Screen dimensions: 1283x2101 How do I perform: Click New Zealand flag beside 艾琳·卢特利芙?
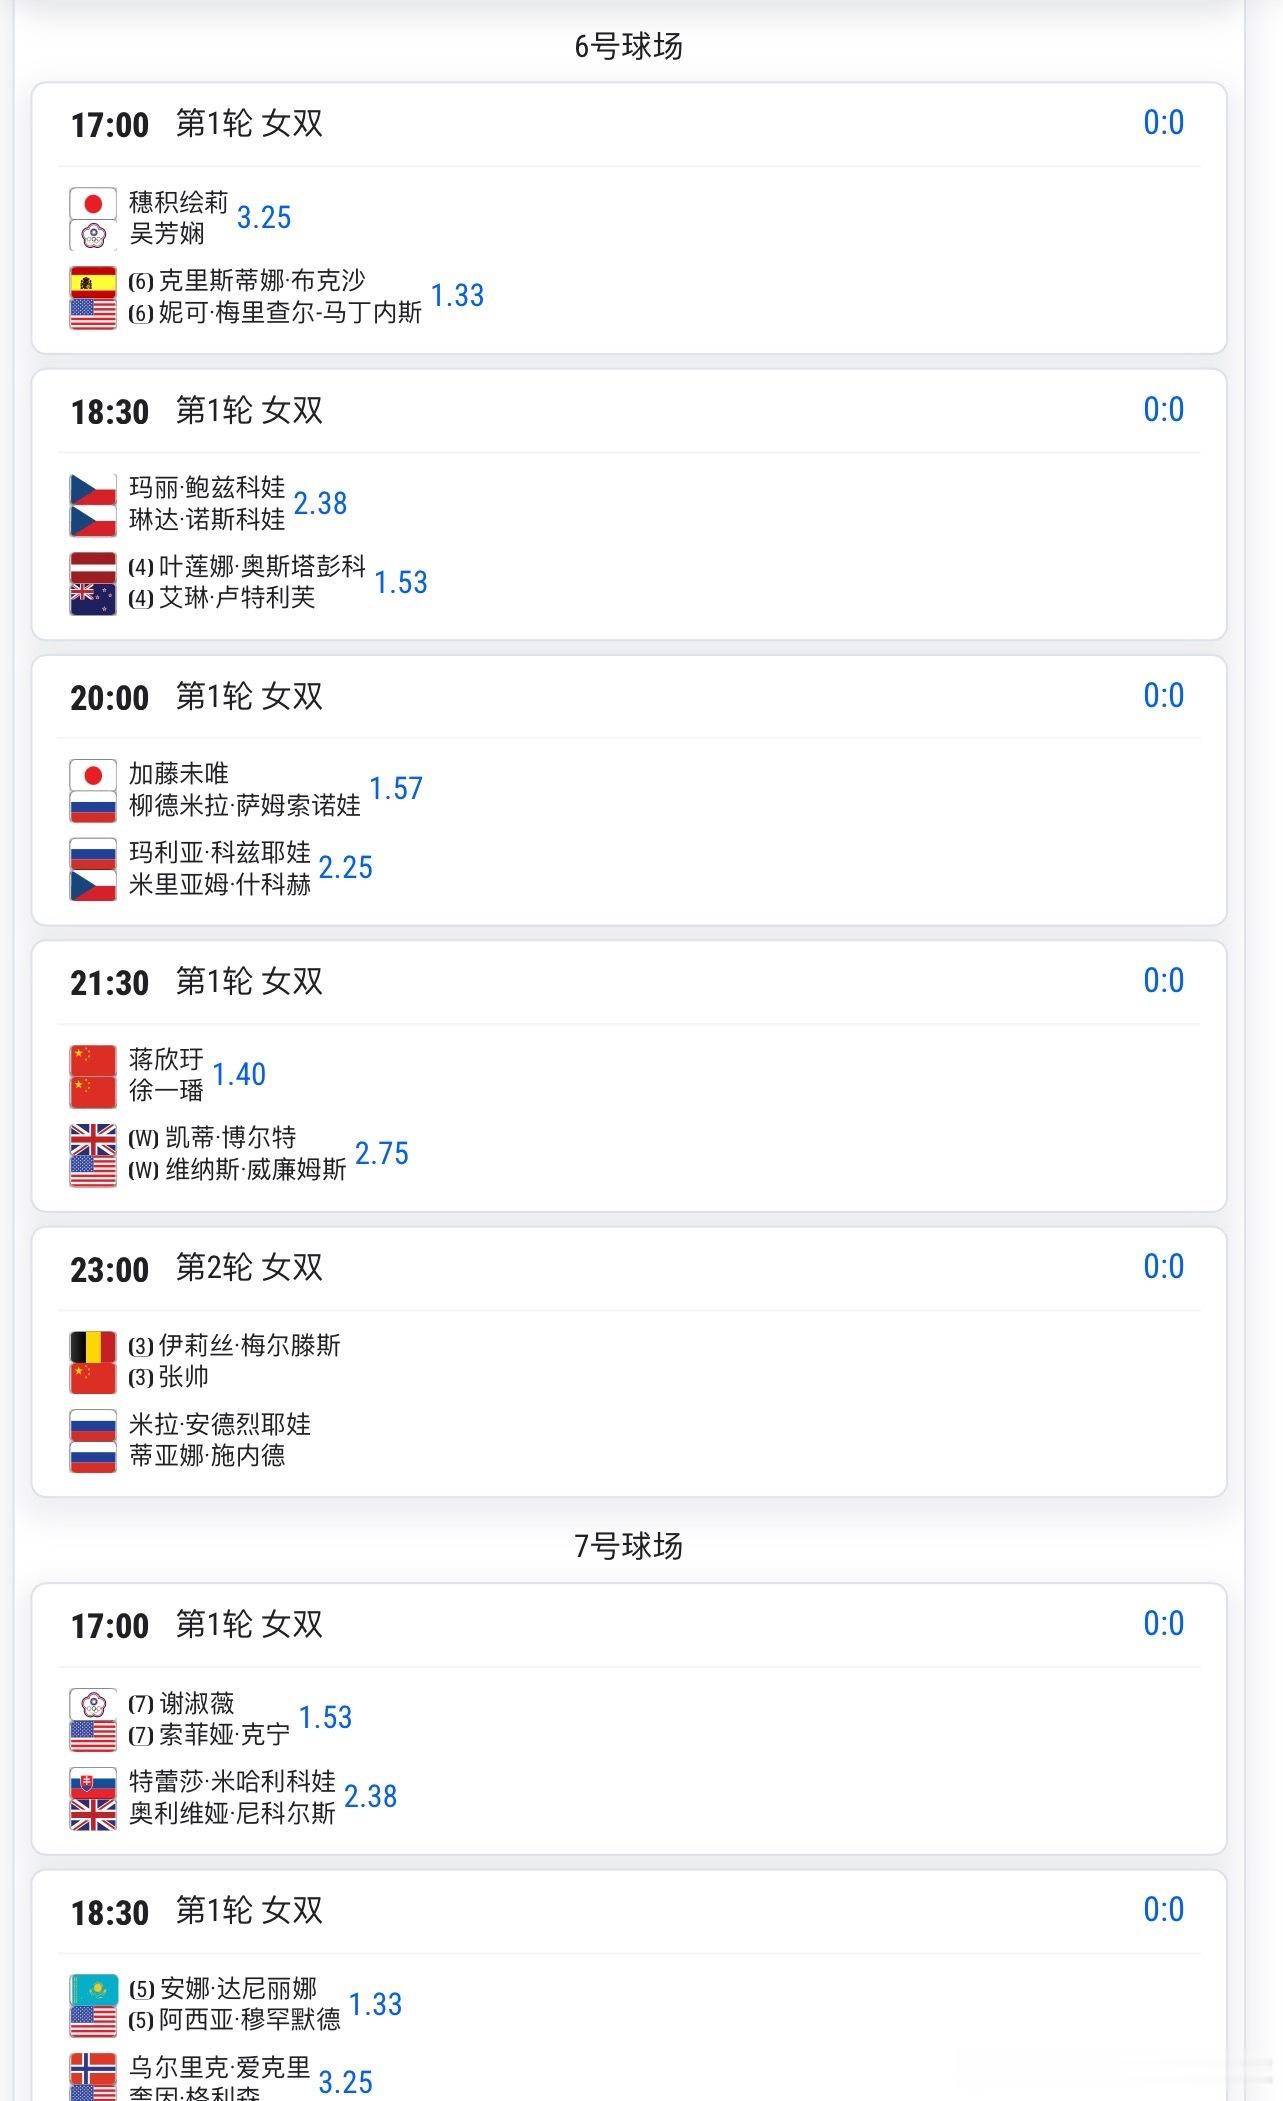(x=93, y=598)
